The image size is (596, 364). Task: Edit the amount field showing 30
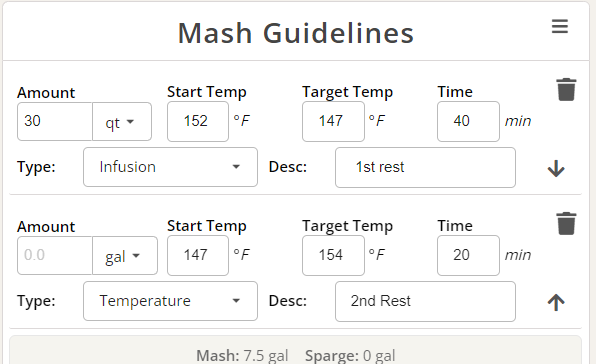pos(55,122)
